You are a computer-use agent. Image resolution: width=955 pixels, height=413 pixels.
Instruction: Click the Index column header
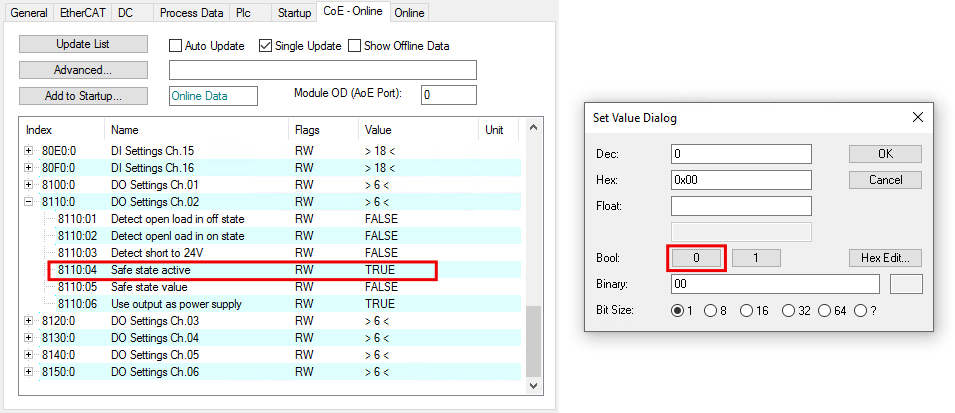point(62,130)
